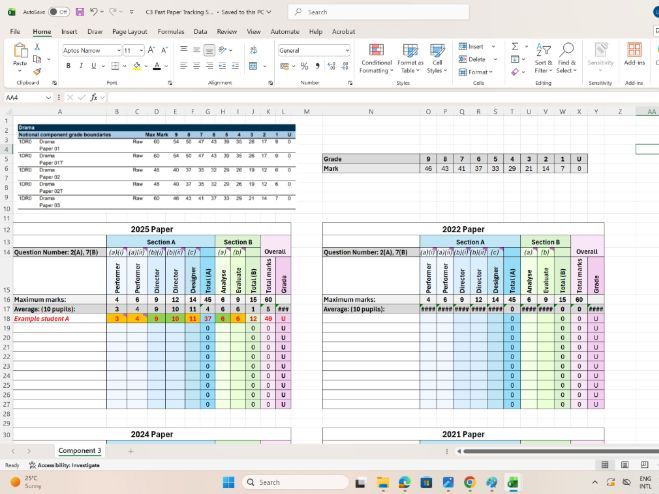This screenshot has height=494, width=659.
Task: Click the Save icon in title bar
Action: tap(79, 12)
